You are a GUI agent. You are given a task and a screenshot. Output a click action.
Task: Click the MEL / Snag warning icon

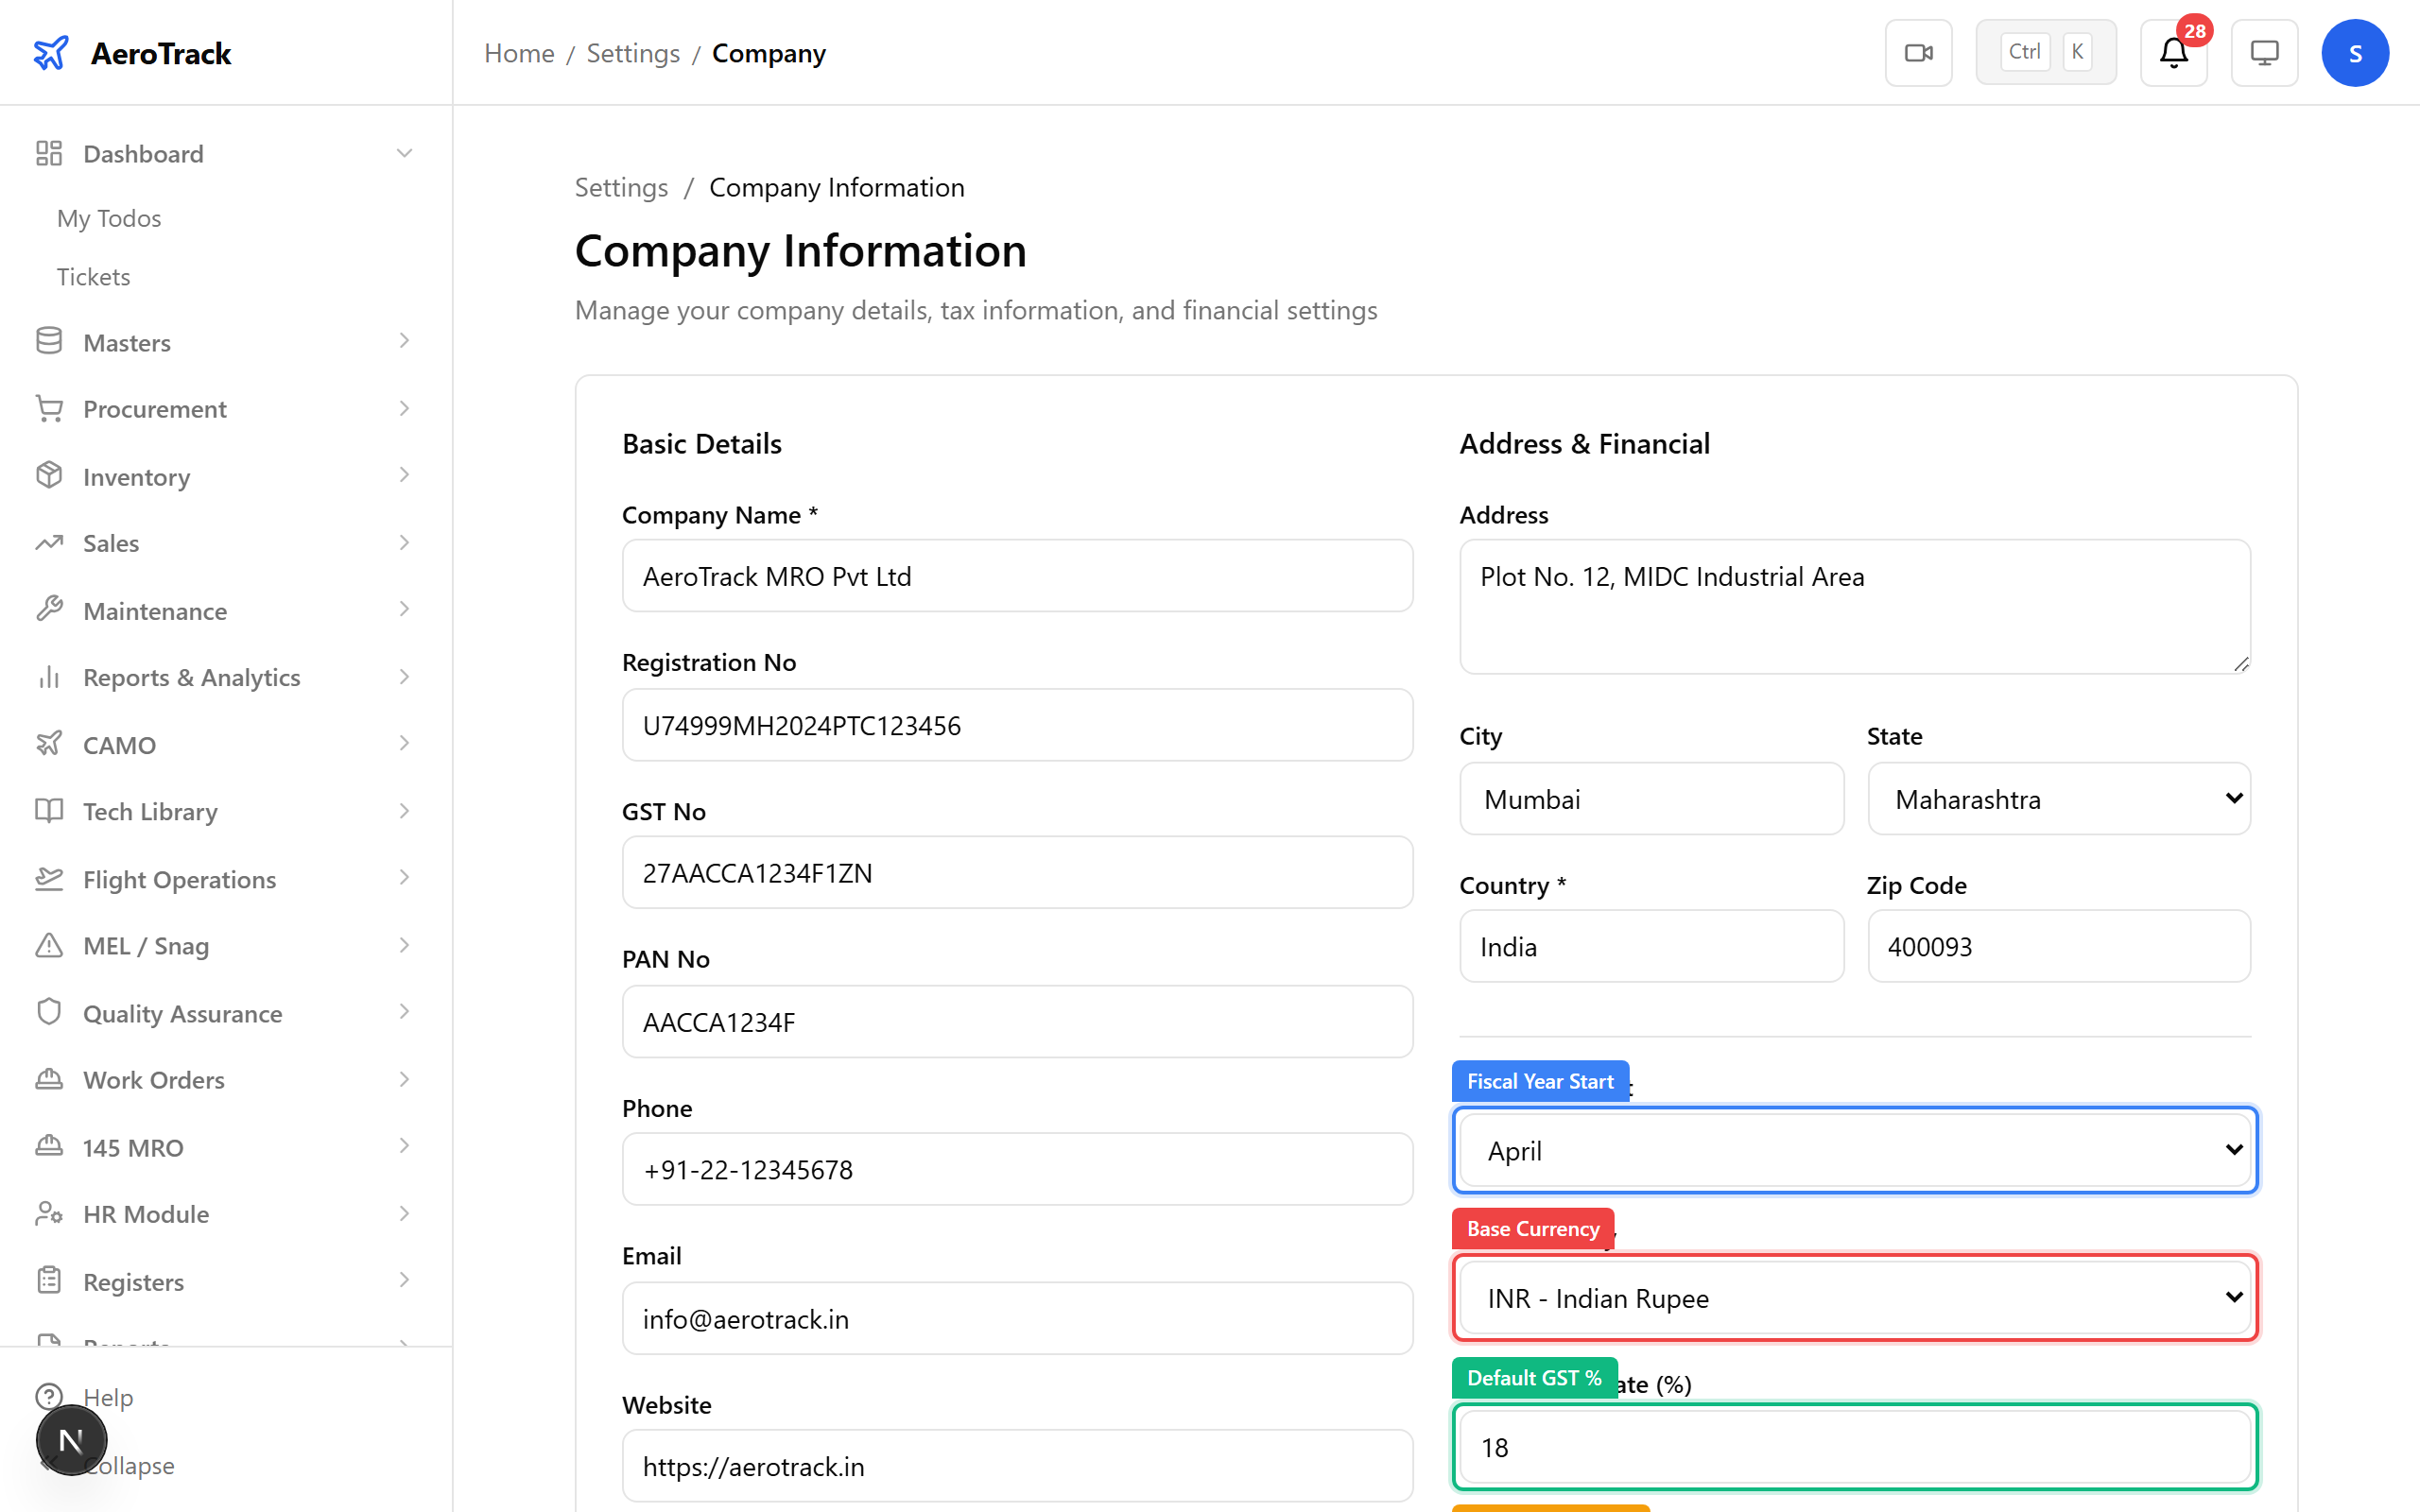click(x=49, y=945)
